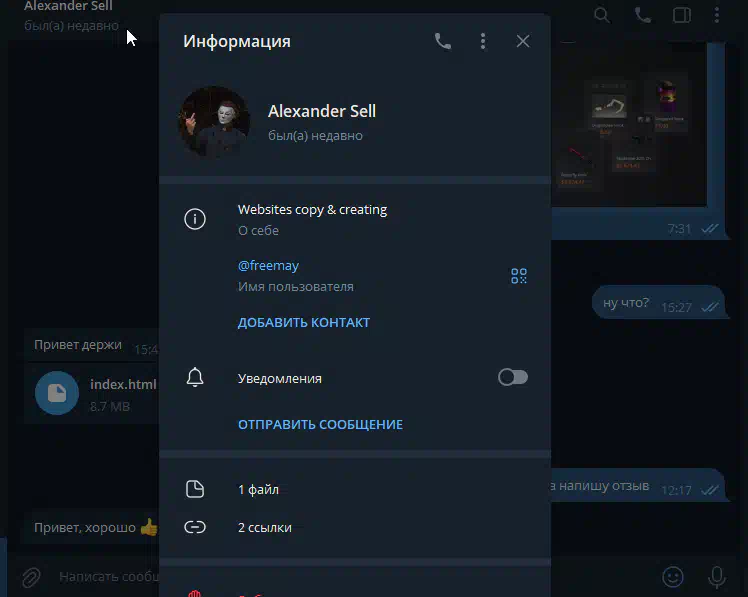This screenshot has width=748, height=597.
Task: Call Alexander Sell from the info panel
Action: click(x=443, y=42)
